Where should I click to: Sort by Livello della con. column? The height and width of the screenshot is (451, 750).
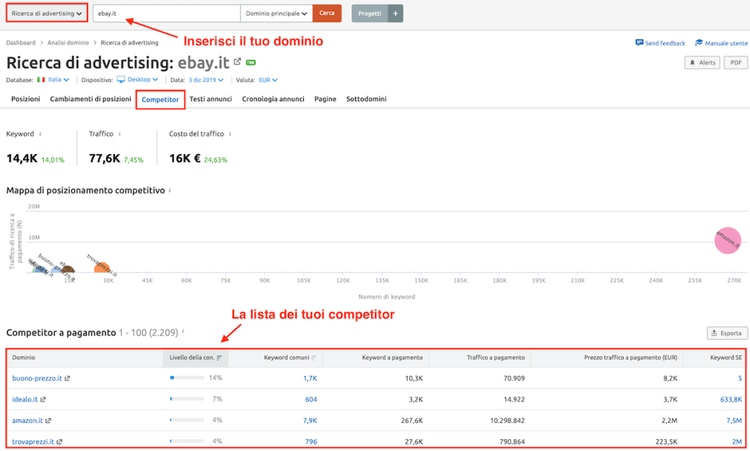pos(196,358)
